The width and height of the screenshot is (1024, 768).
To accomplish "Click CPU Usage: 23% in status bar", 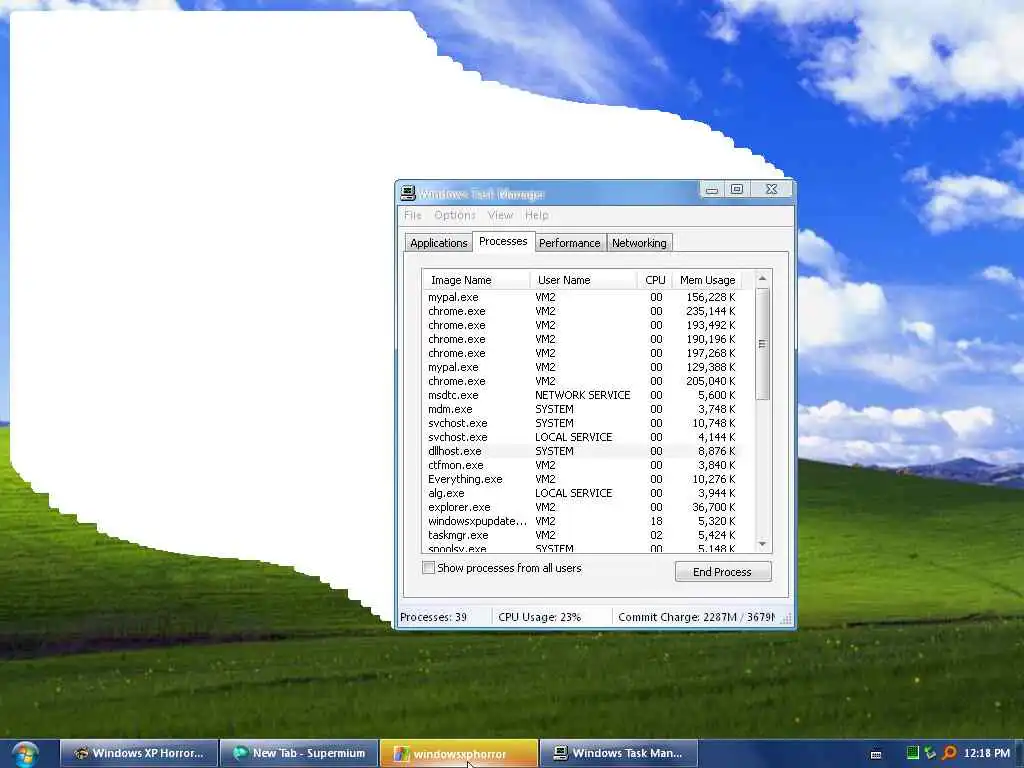I will click(539, 616).
